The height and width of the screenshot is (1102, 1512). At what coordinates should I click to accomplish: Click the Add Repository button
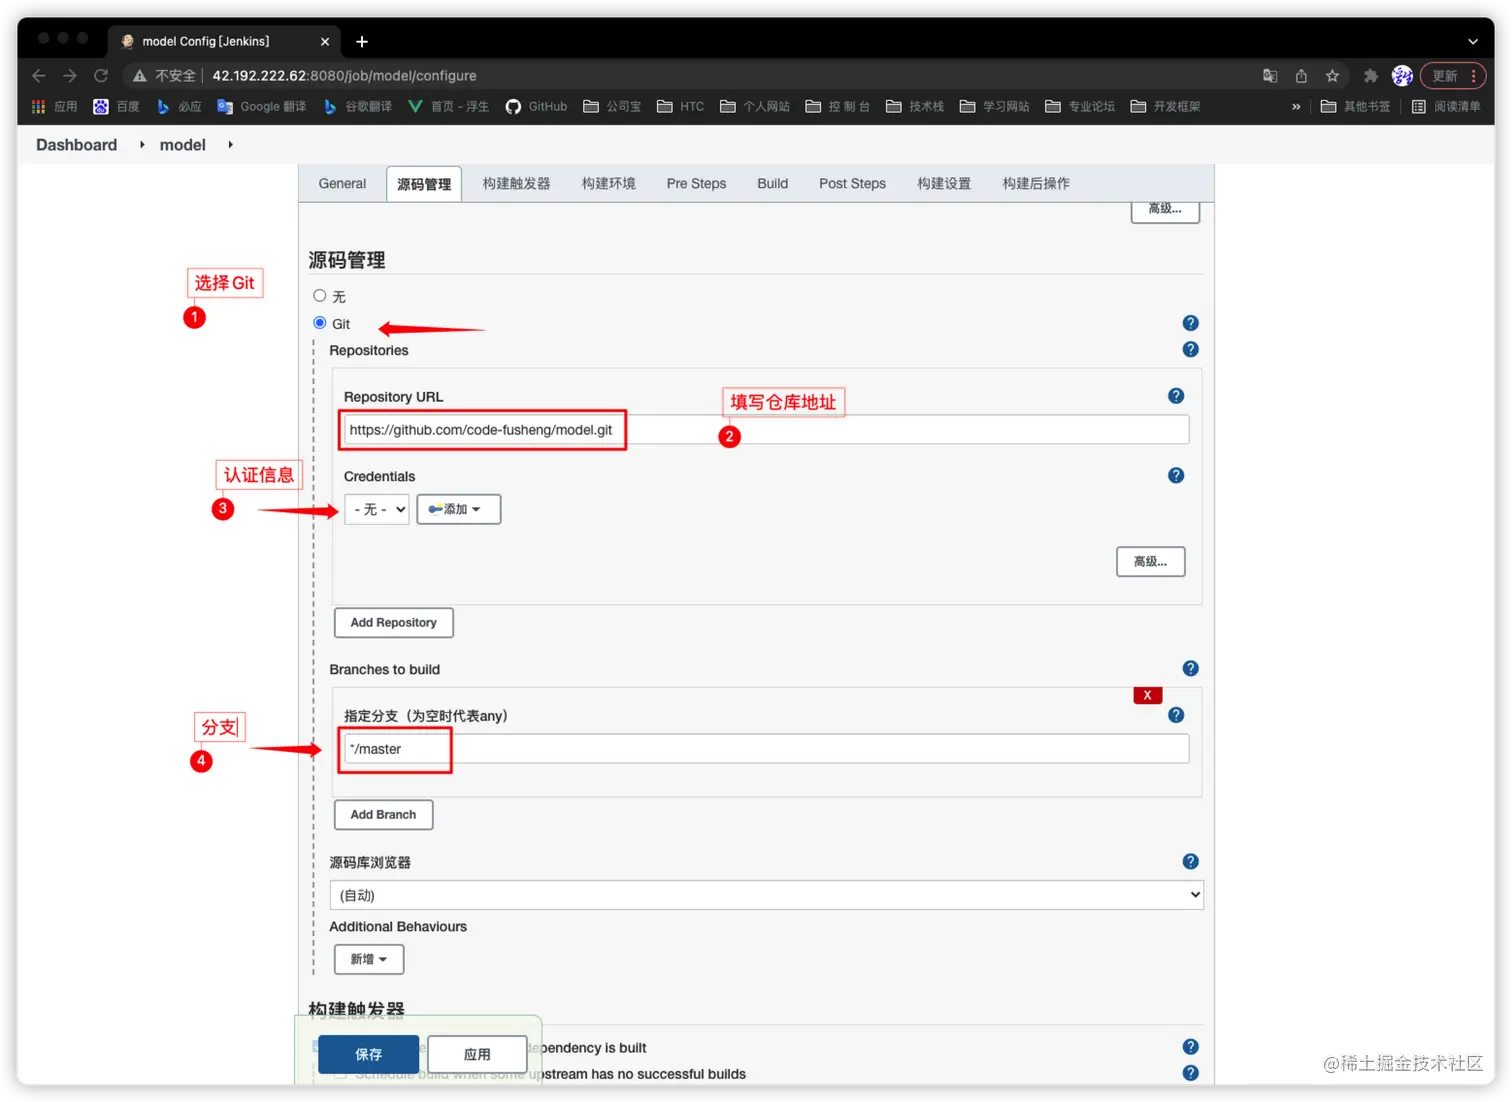coord(393,622)
